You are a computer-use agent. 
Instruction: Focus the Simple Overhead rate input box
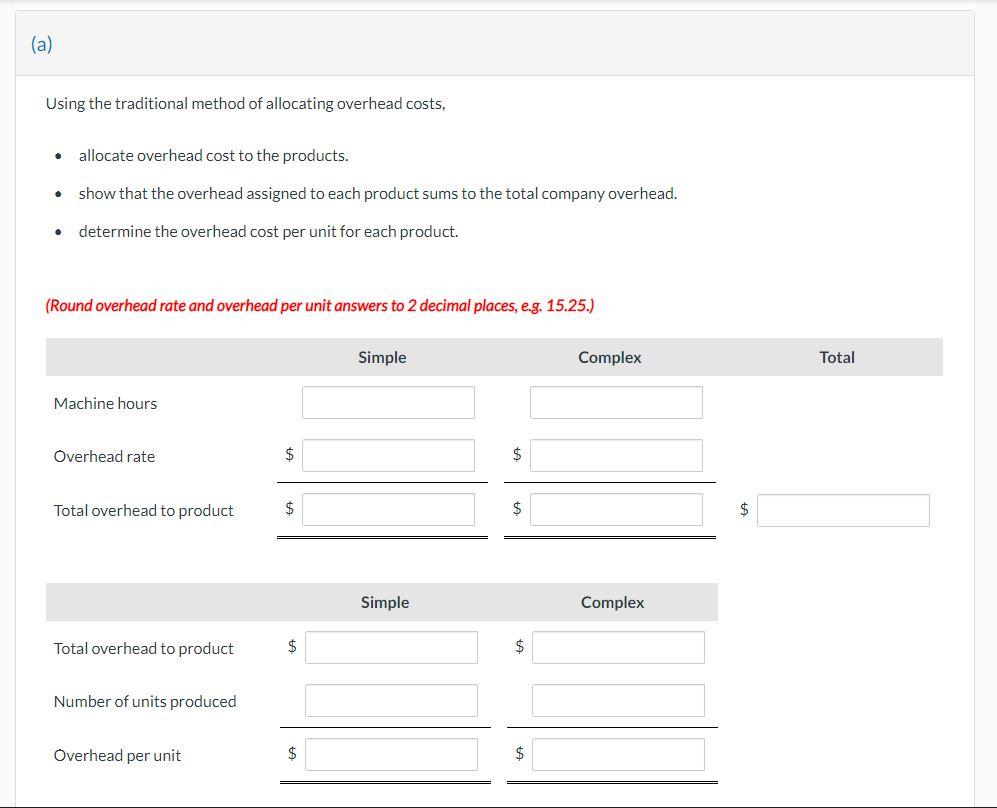click(x=388, y=455)
